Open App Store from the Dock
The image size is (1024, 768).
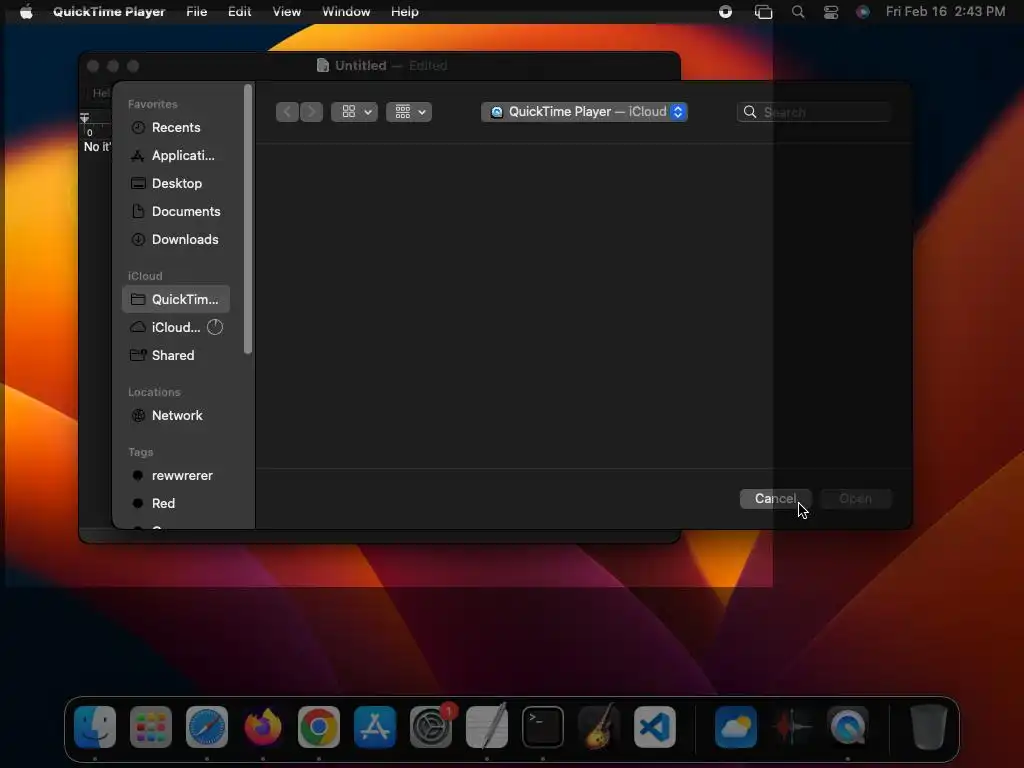(375, 727)
